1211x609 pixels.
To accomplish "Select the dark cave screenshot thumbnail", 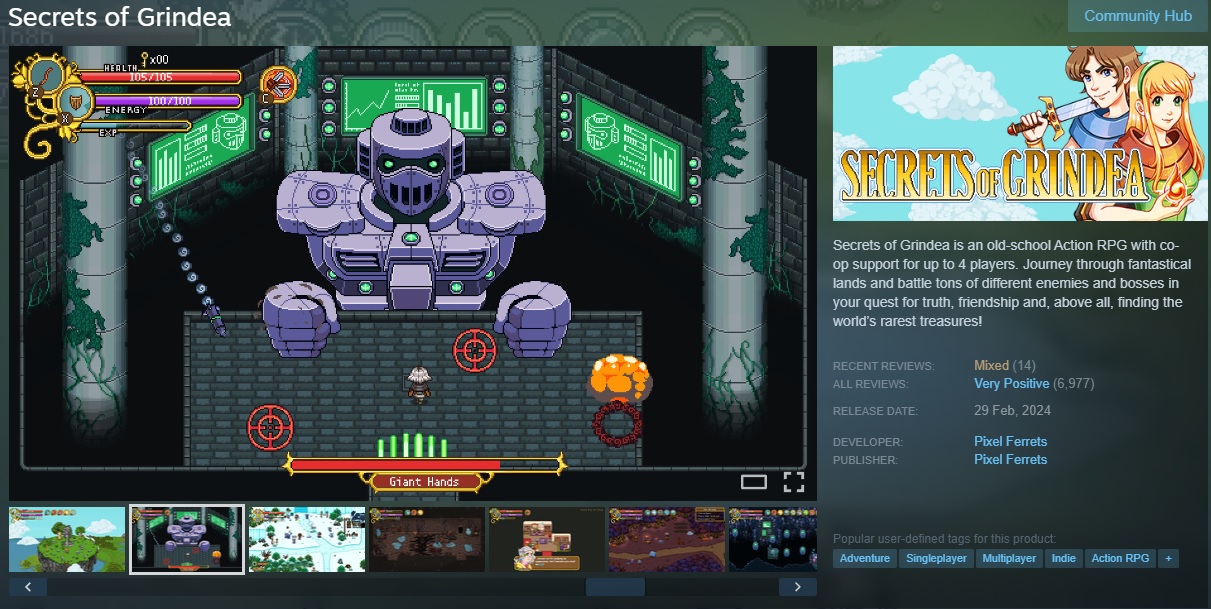I will tap(427, 539).
